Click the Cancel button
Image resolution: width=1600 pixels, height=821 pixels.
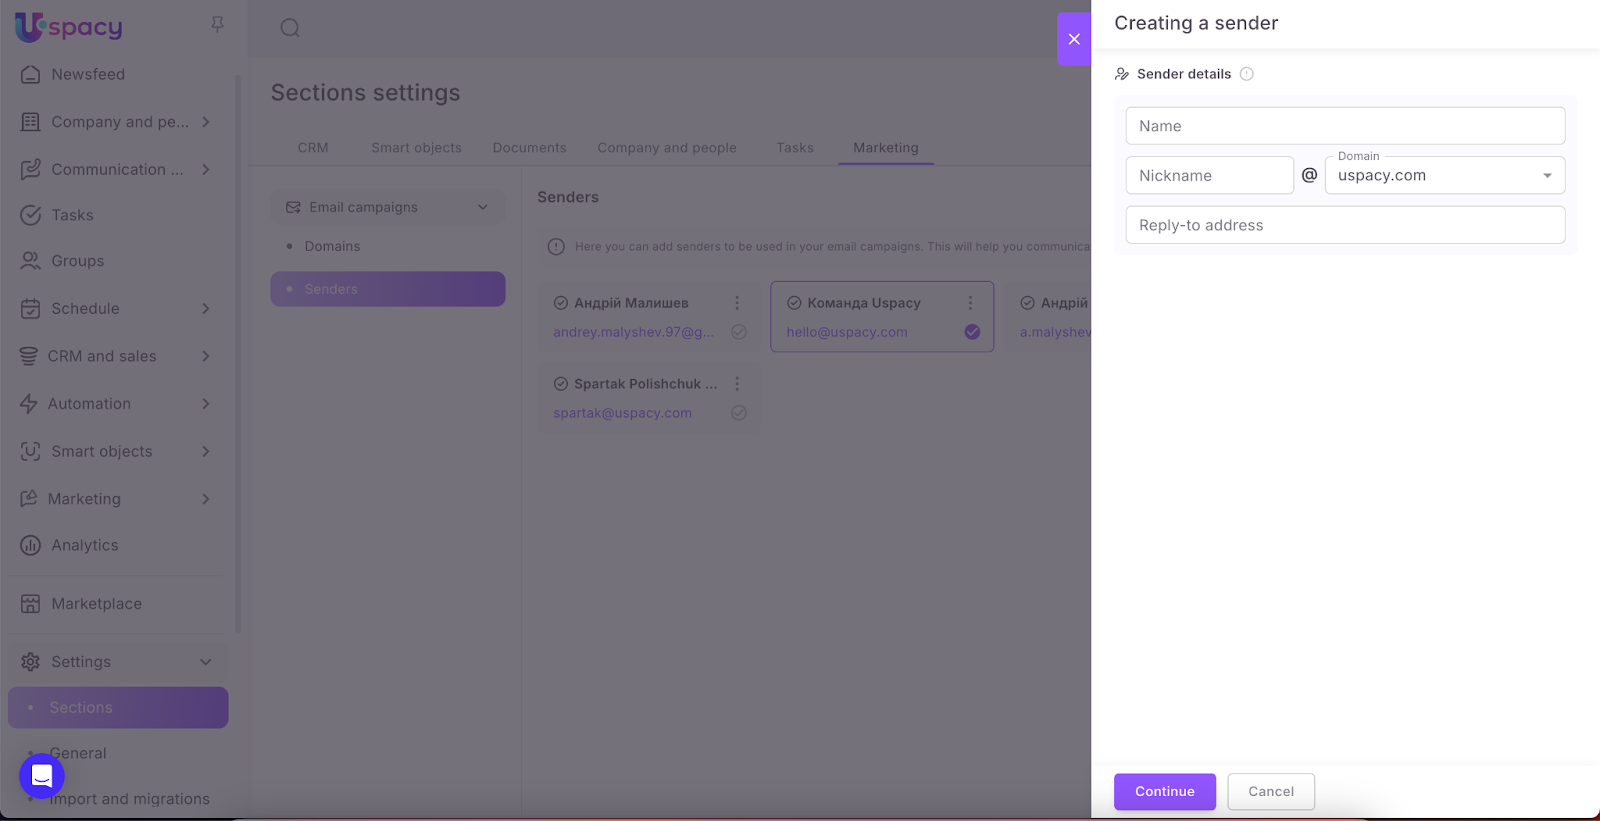pos(1270,791)
